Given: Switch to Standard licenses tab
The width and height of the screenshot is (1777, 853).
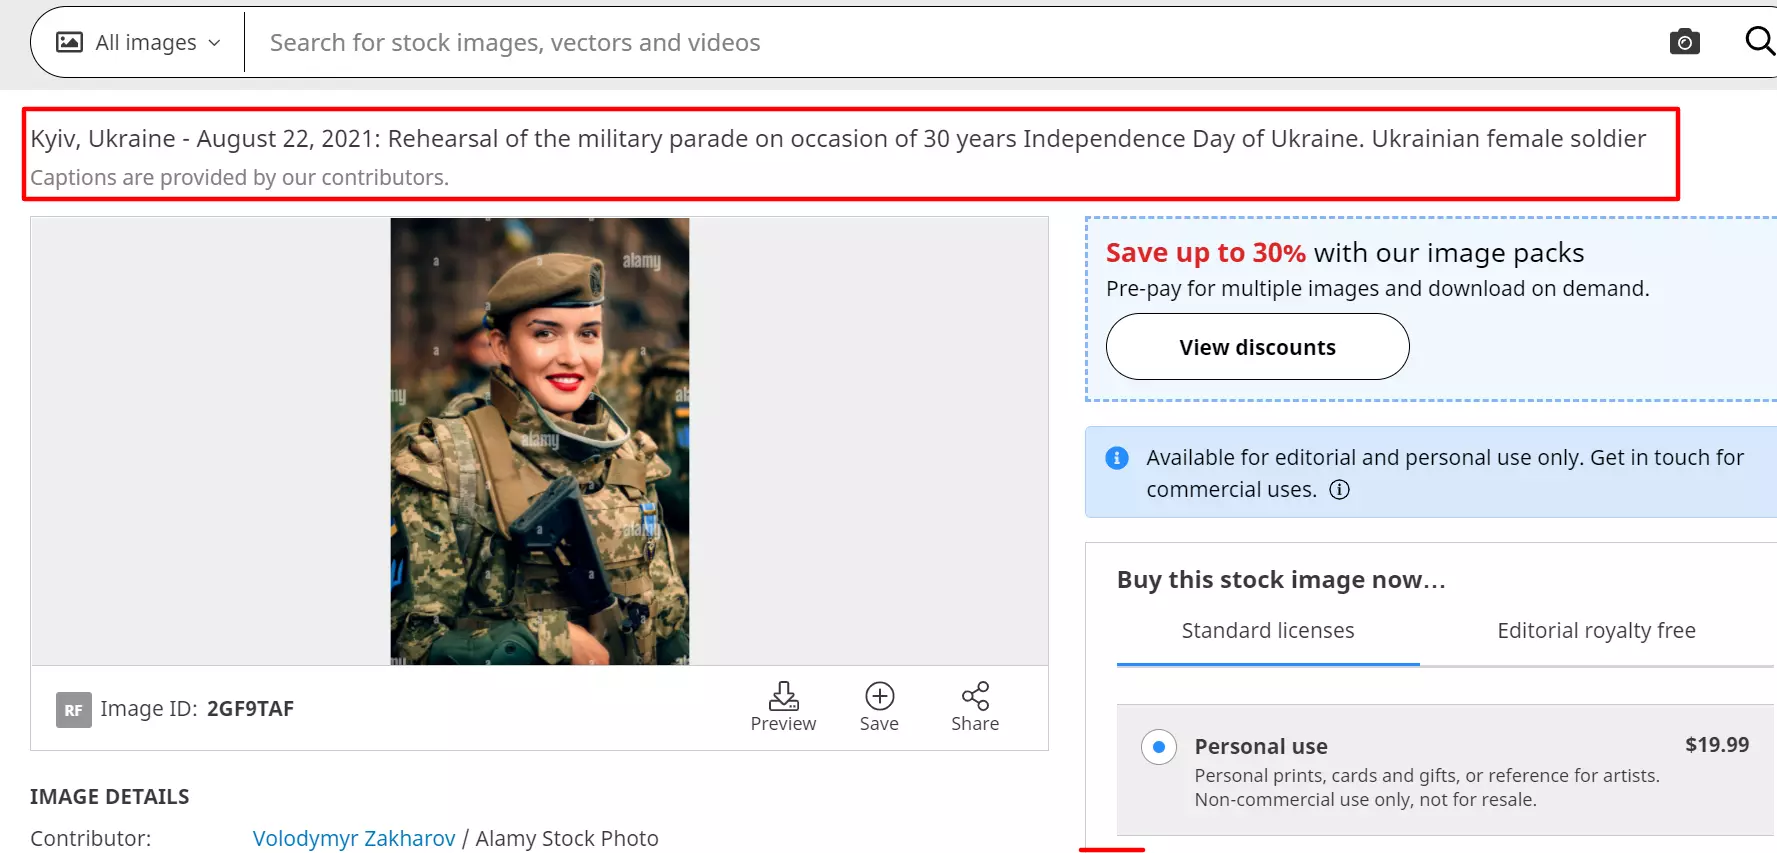Looking at the screenshot, I should 1267,631.
